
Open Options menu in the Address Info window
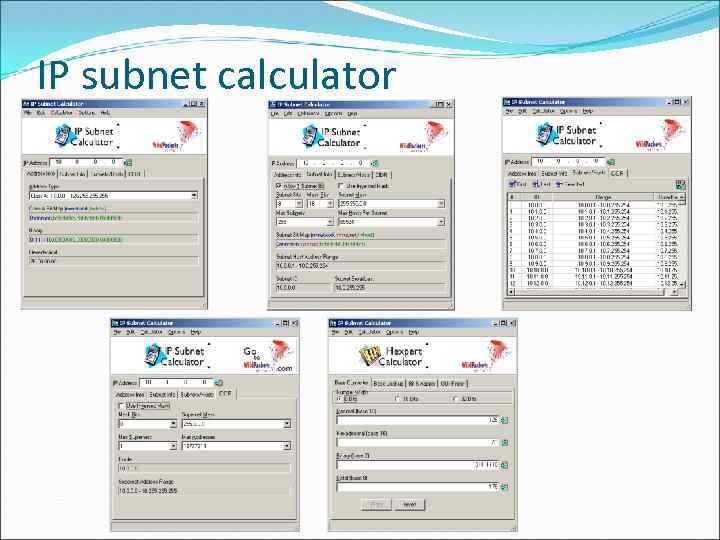coord(87,113)
